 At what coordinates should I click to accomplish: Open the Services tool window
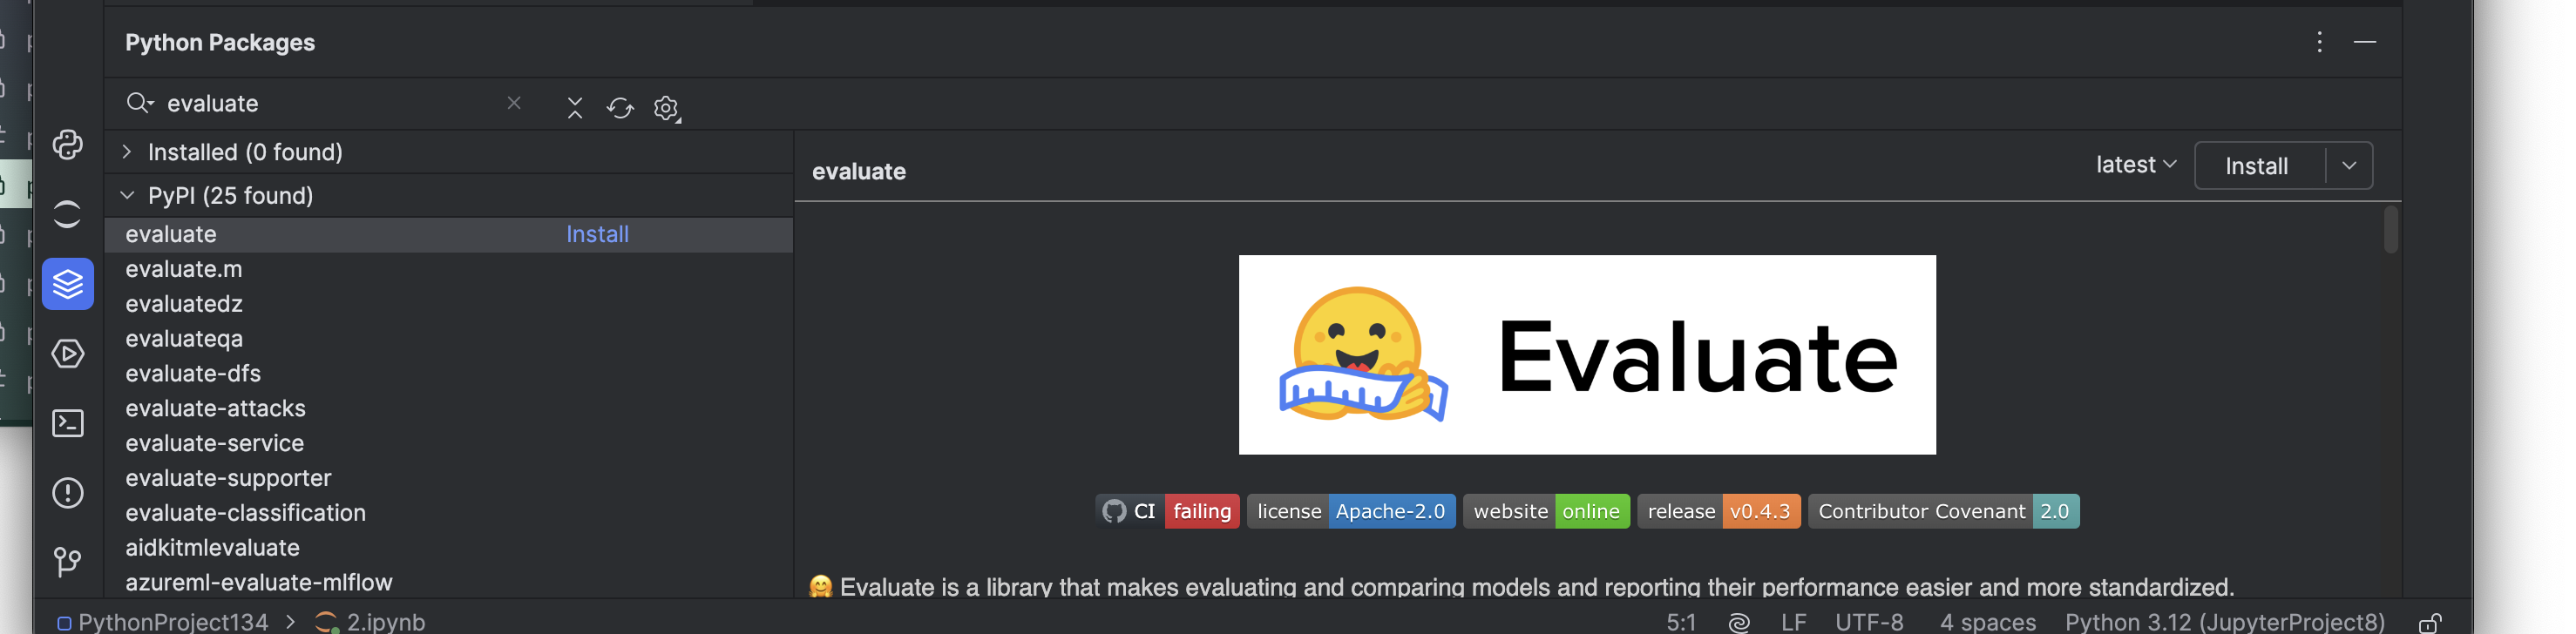[67, 354]
